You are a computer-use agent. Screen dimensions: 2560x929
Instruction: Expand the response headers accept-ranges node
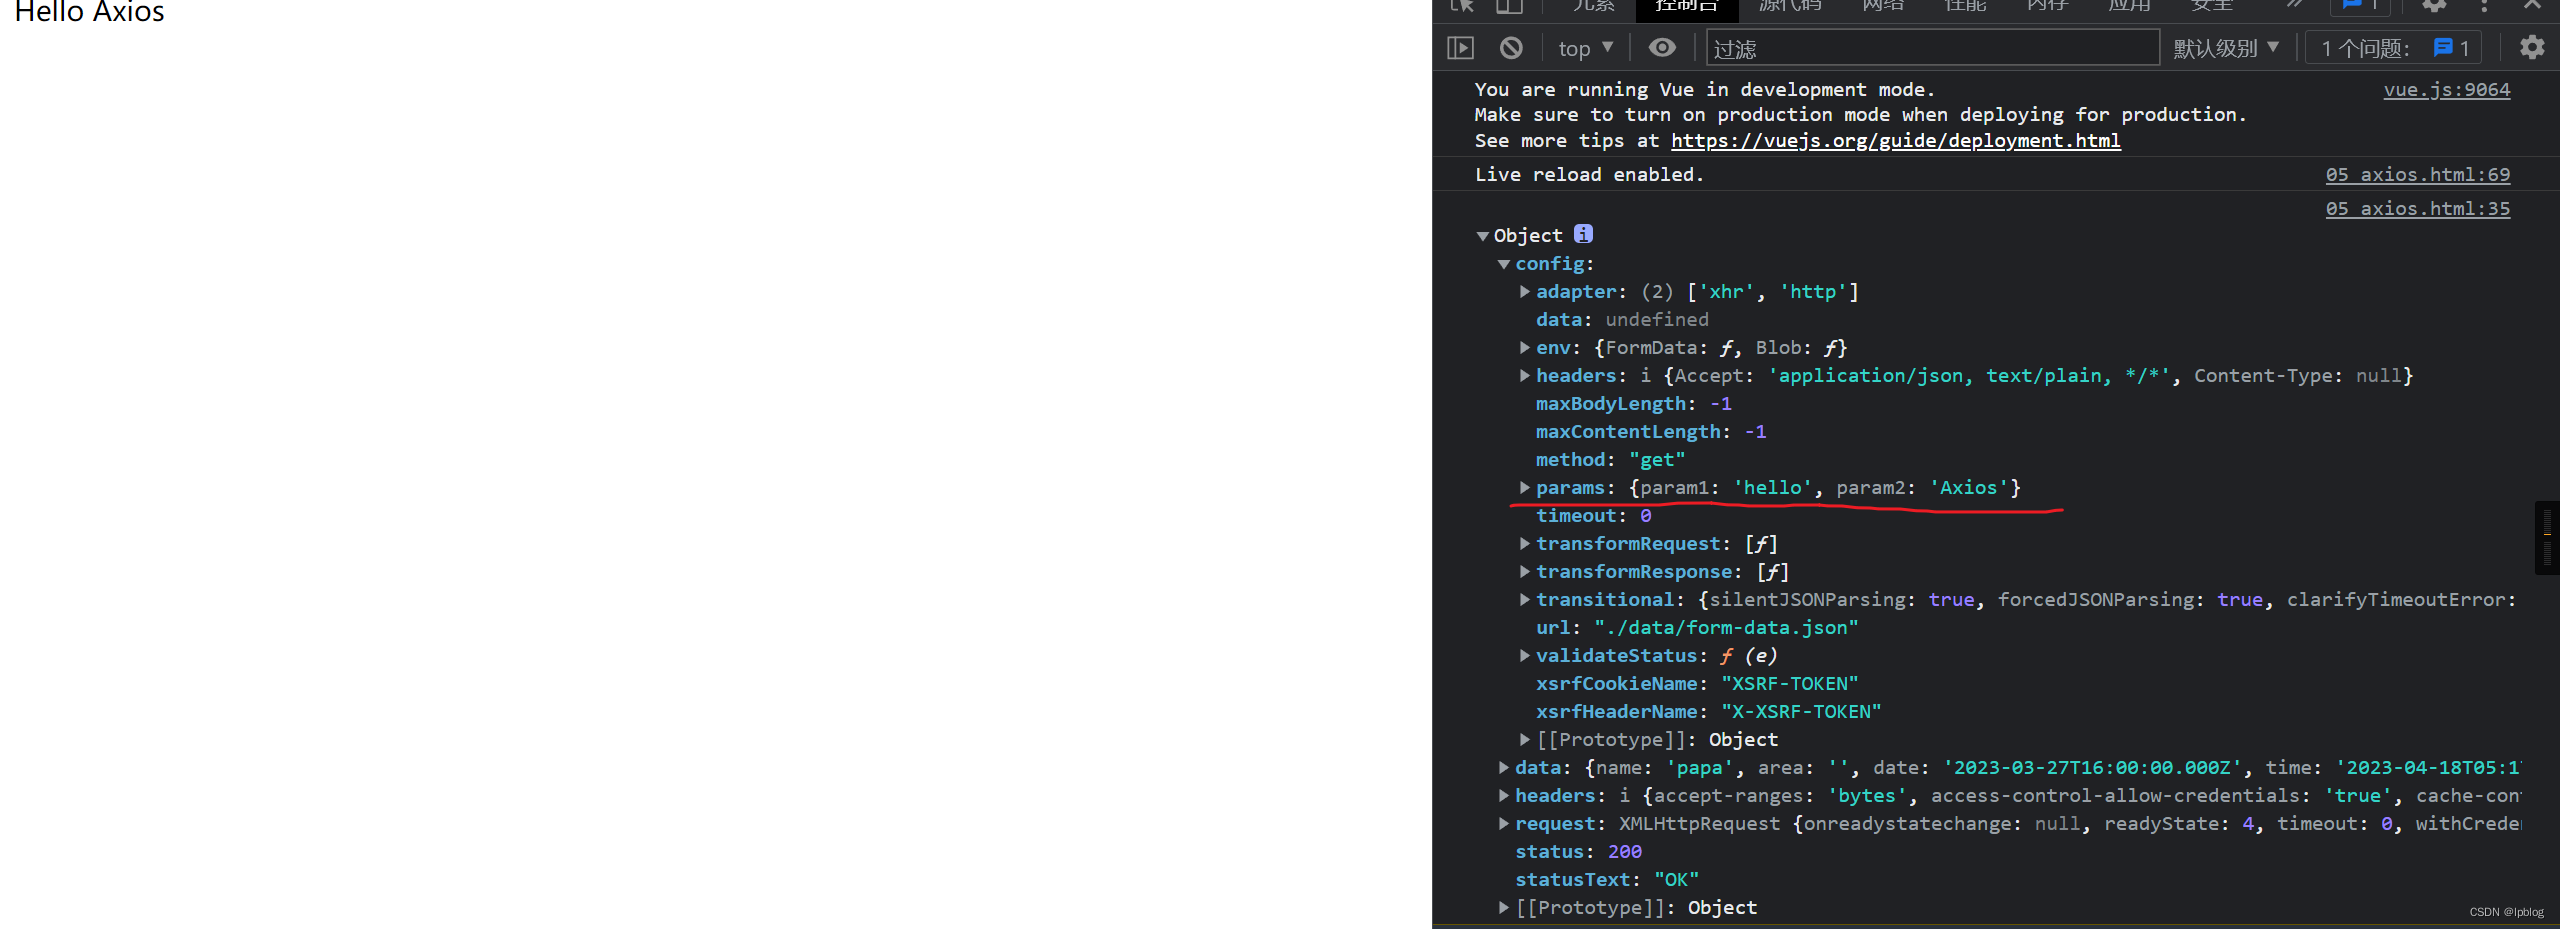[1504, 795]
